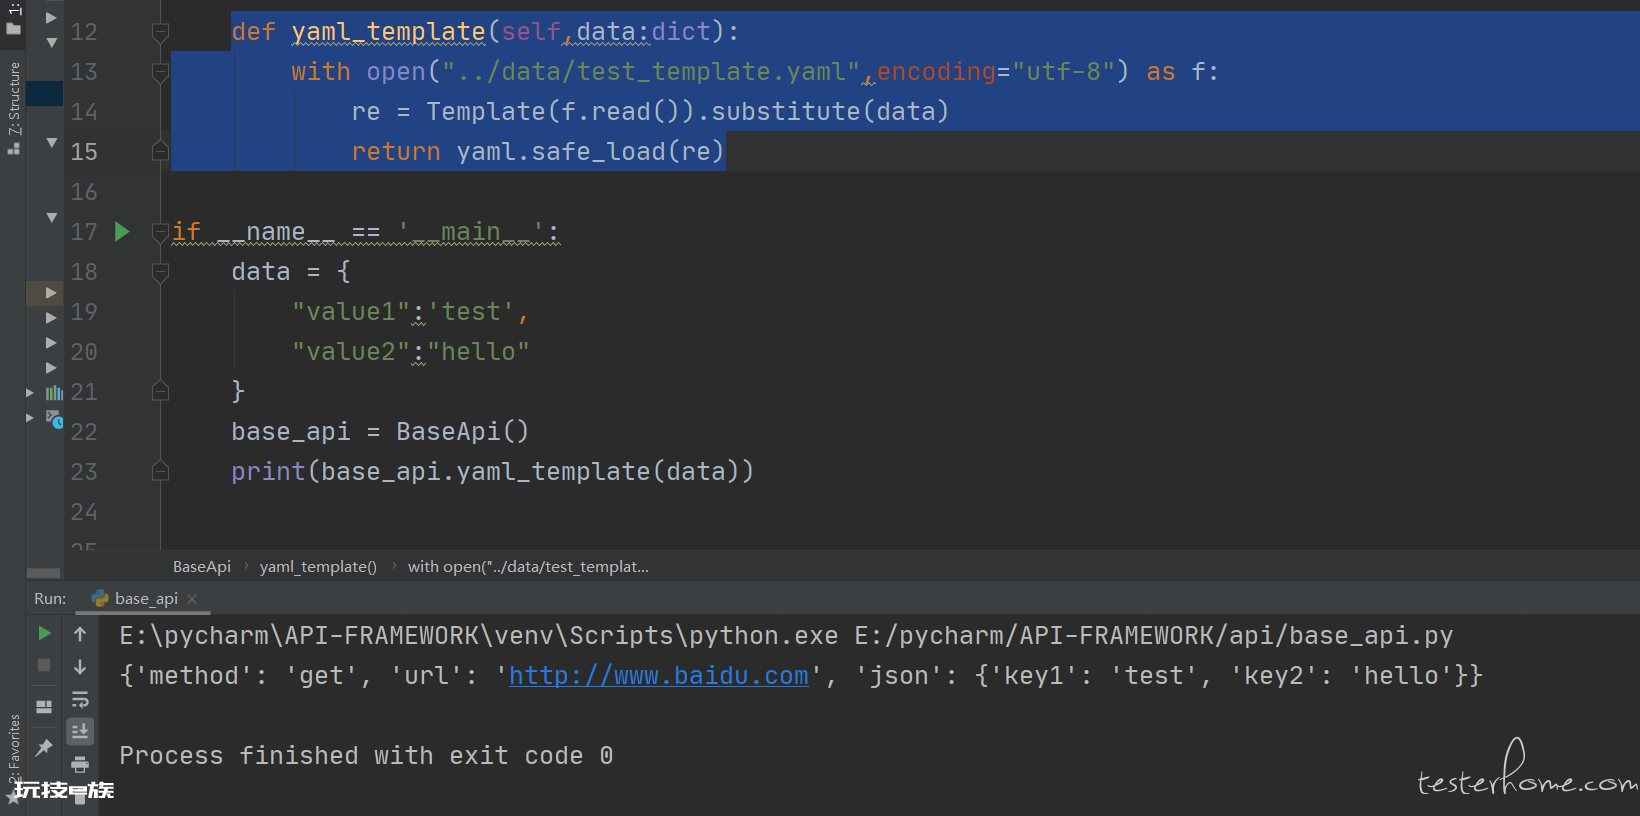Open the Scratches and Consoles icon

(x=54, y=419)
